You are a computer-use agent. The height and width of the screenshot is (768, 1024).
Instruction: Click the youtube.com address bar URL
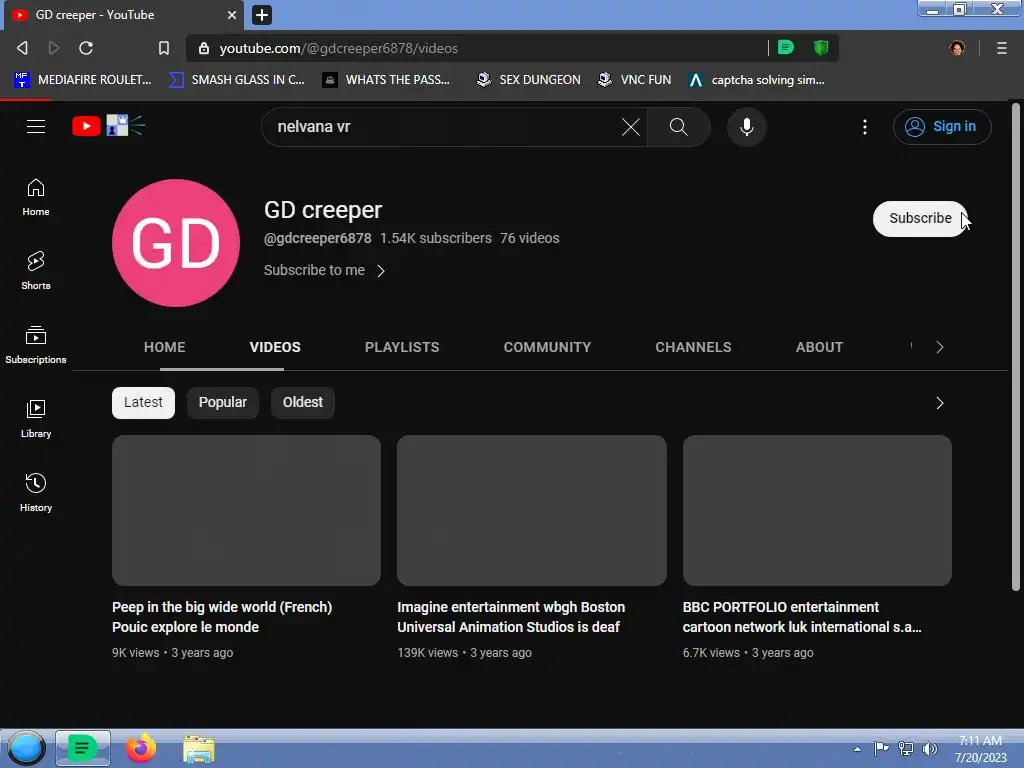[338, 48]
